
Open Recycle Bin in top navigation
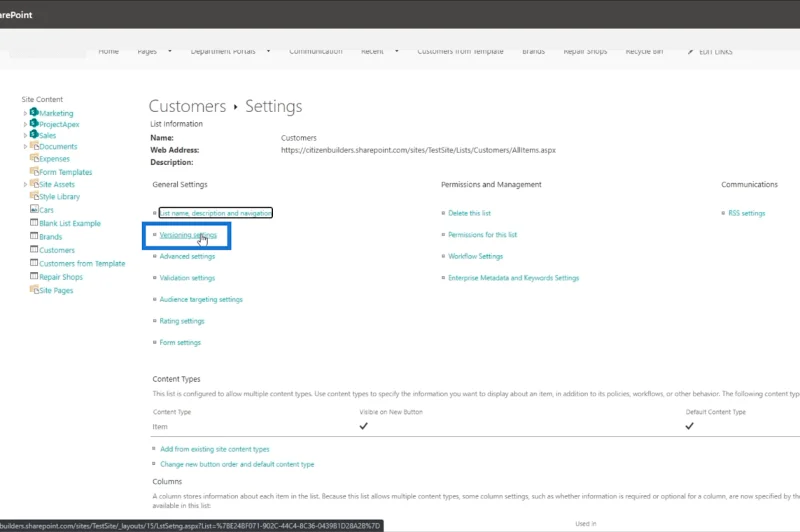tap(644, 51)
